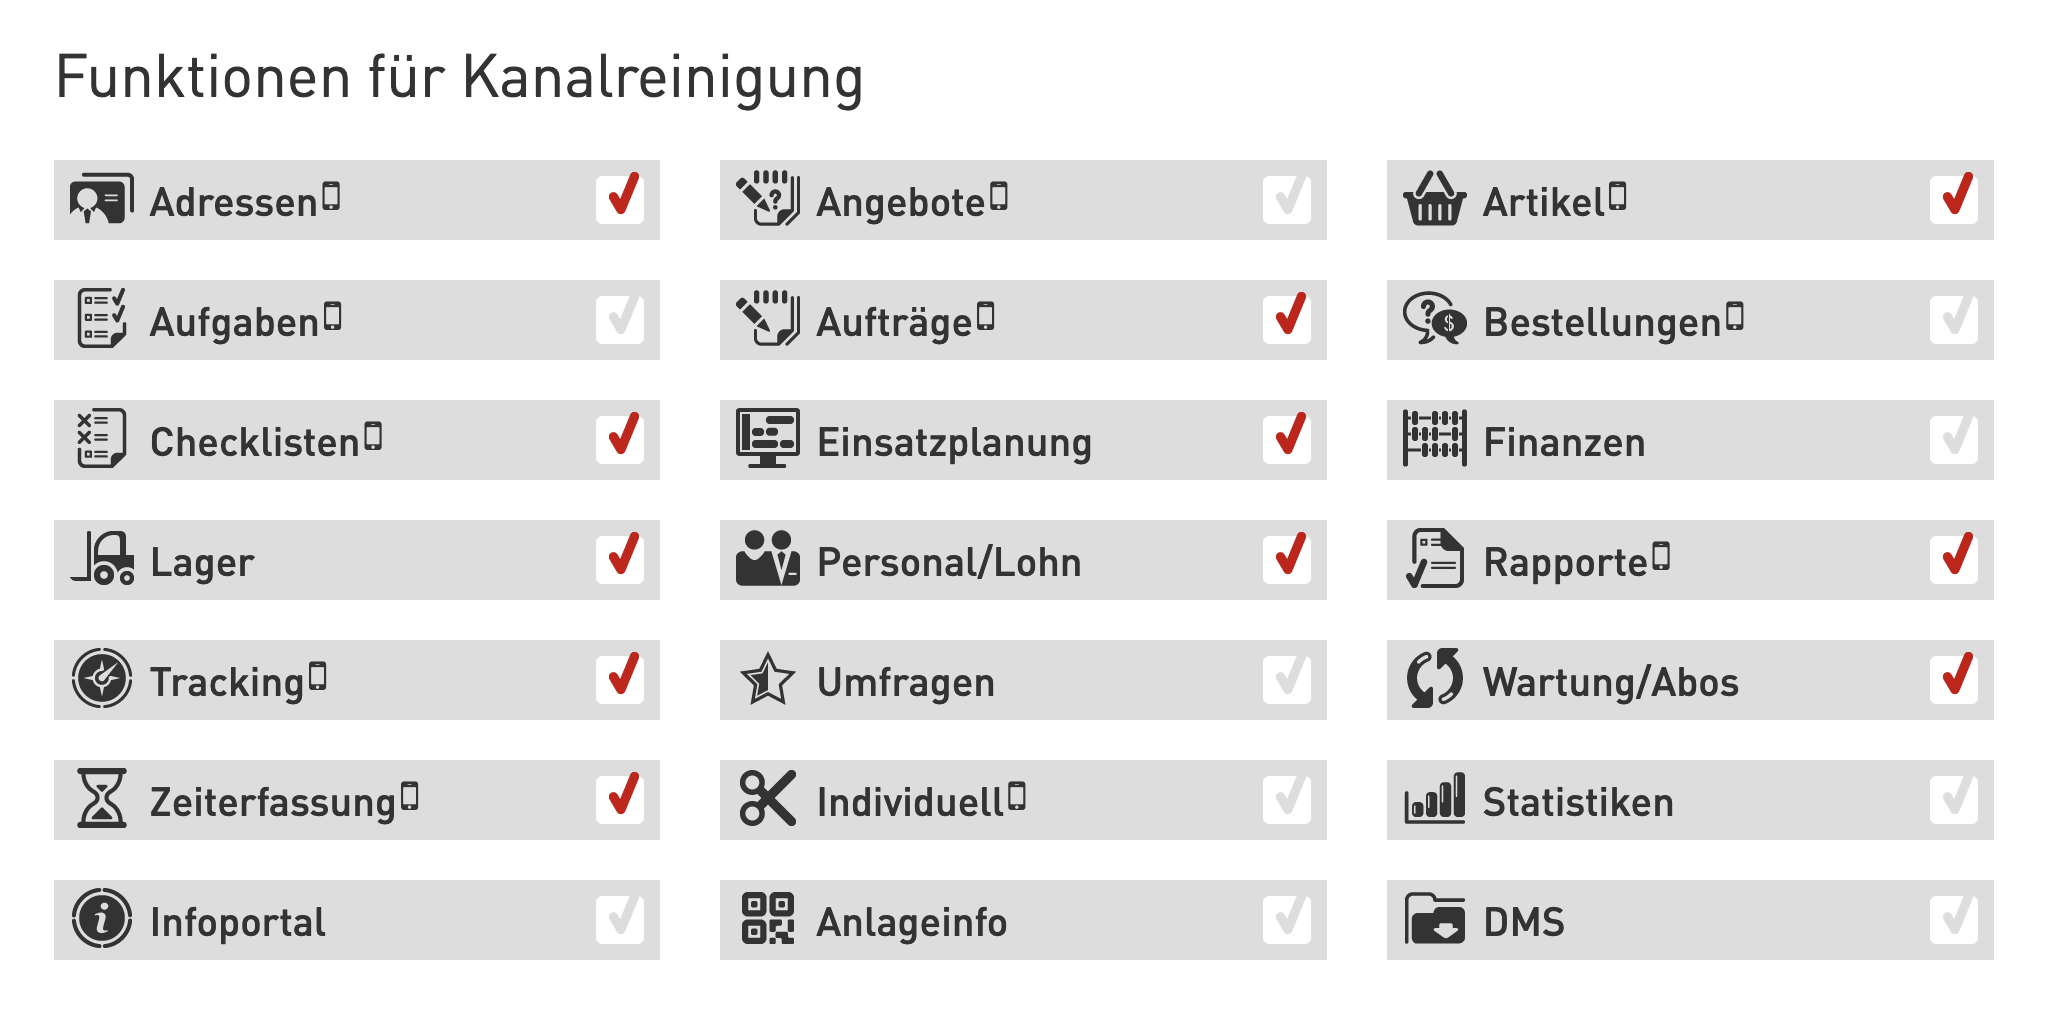This screenshot has height=1012, width=2048.
Task: Click the Einsatzplanung monitor icon
Action: coord(767,439)
